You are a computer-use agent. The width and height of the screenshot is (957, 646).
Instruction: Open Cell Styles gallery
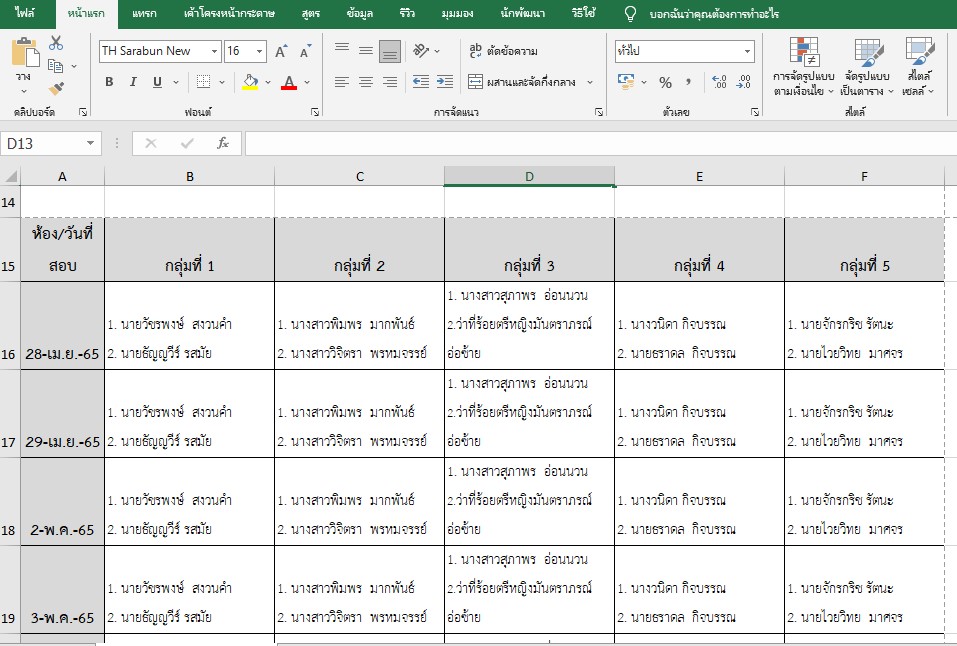919,66
